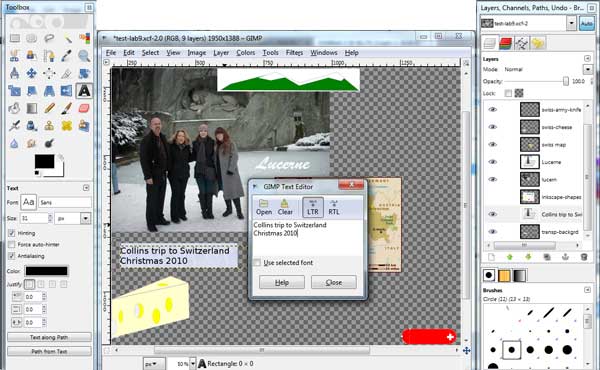Image resolution: width=600 pixels, height=370 pixels.
Task: Click the Auto button in Layers dock
Action: click(586, 23)
